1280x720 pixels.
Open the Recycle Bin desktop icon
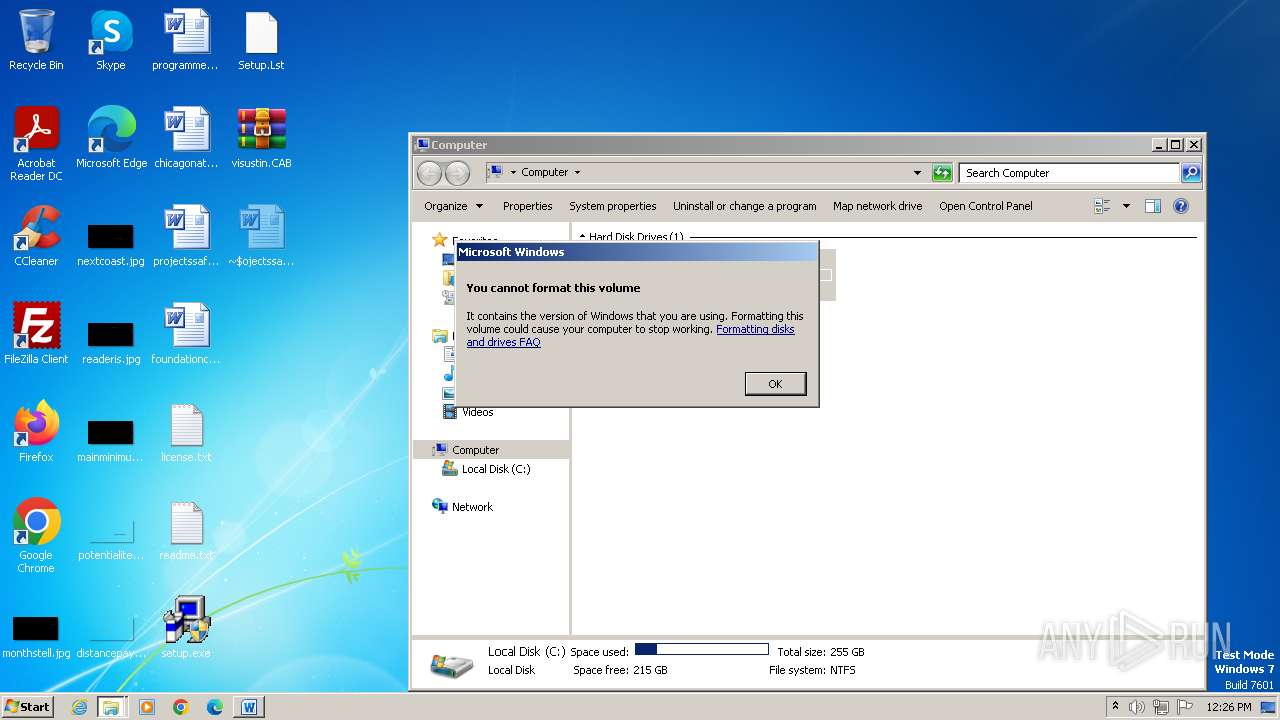pyautogui.click(x=36, y=40)
